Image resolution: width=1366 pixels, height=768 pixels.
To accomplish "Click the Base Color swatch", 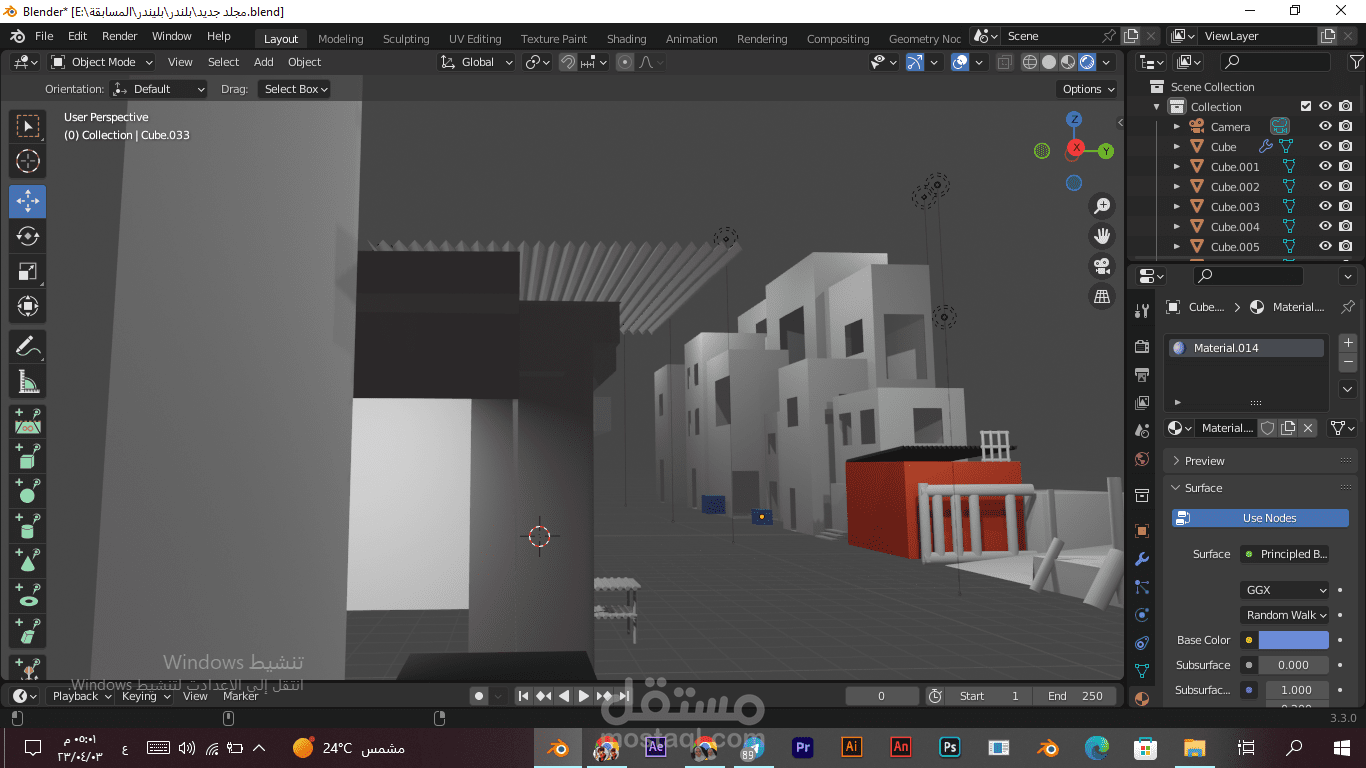I will [1293, 640].
